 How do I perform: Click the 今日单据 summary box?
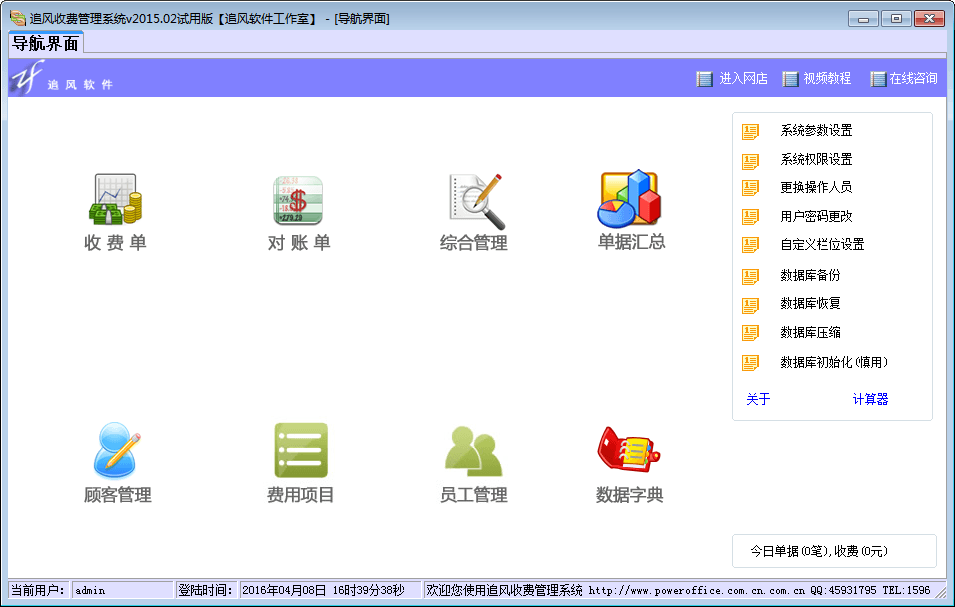833,551
